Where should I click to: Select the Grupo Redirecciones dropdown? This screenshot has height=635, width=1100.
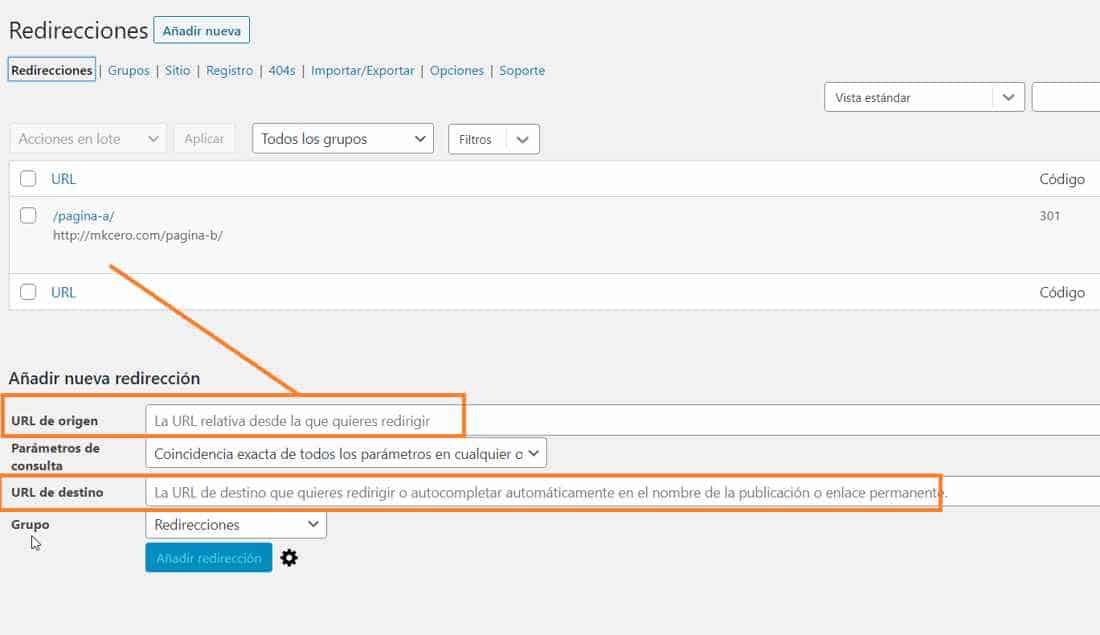[x=235, y=524]
